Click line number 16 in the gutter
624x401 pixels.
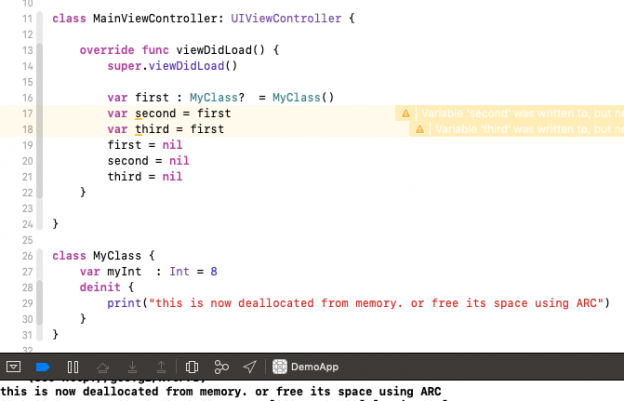27,98
